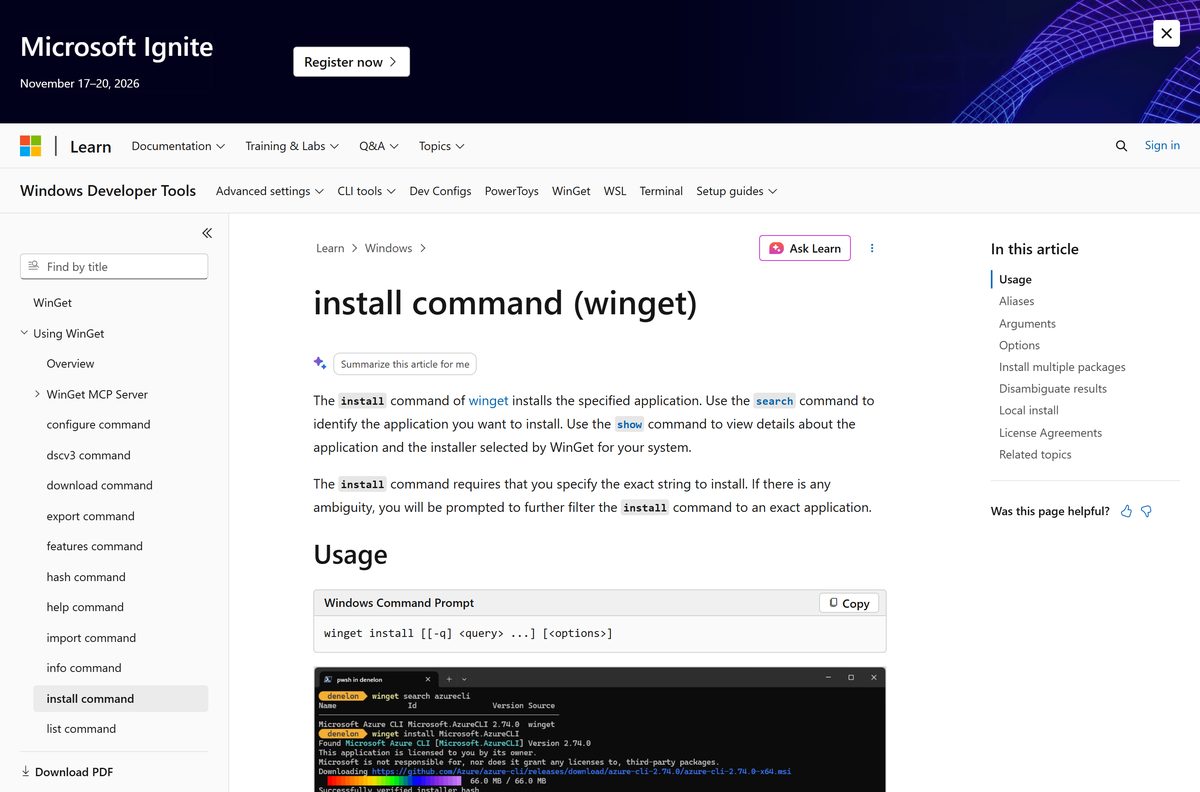Click the Sign in link
The width and height of the screenshot is (1200, 792).
click(1162, 146)
